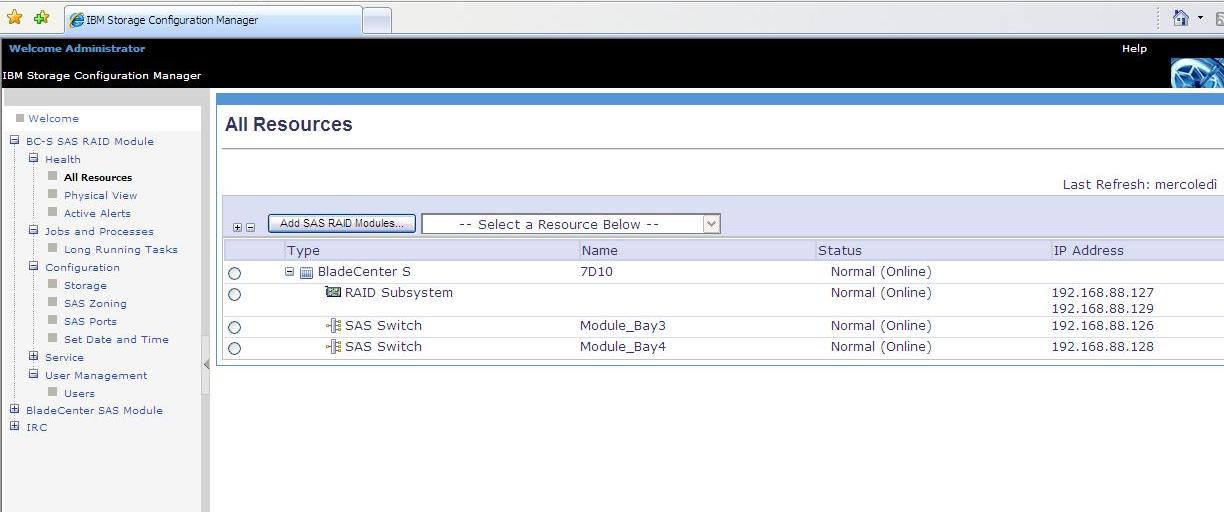This screenshot has height=512, width=1224.
Task: Open the Welcome page
Action: 53,118
